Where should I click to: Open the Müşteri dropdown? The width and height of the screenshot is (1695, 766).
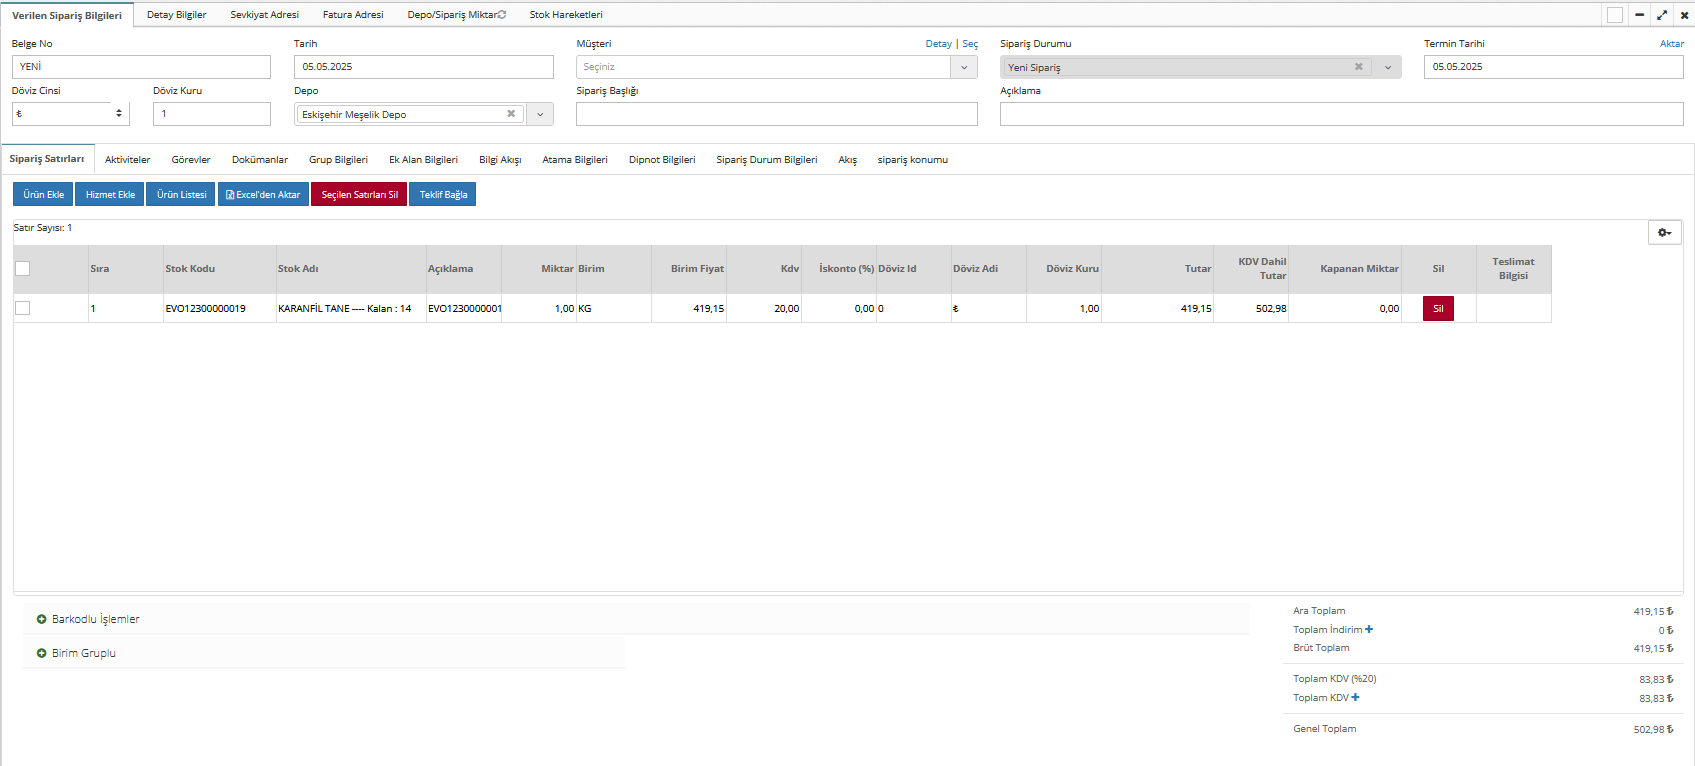964,67
